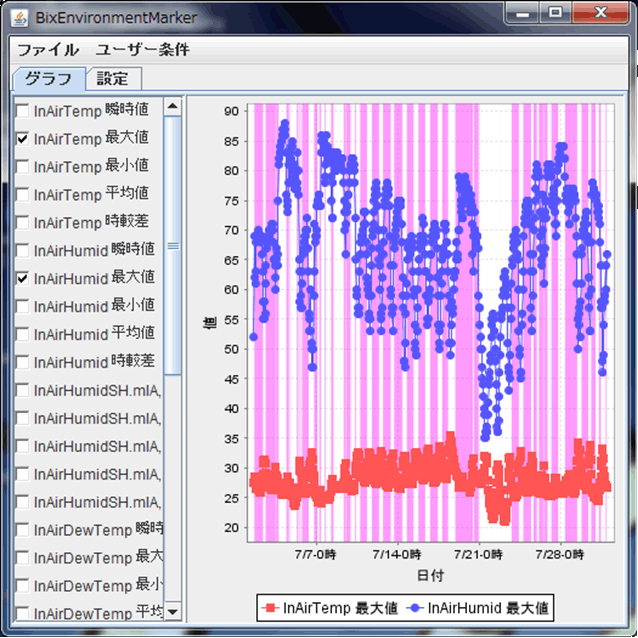Screen dimensions: 638x638
Task: Open the ユーザー条件 menu
Action: tap(142, 50)
